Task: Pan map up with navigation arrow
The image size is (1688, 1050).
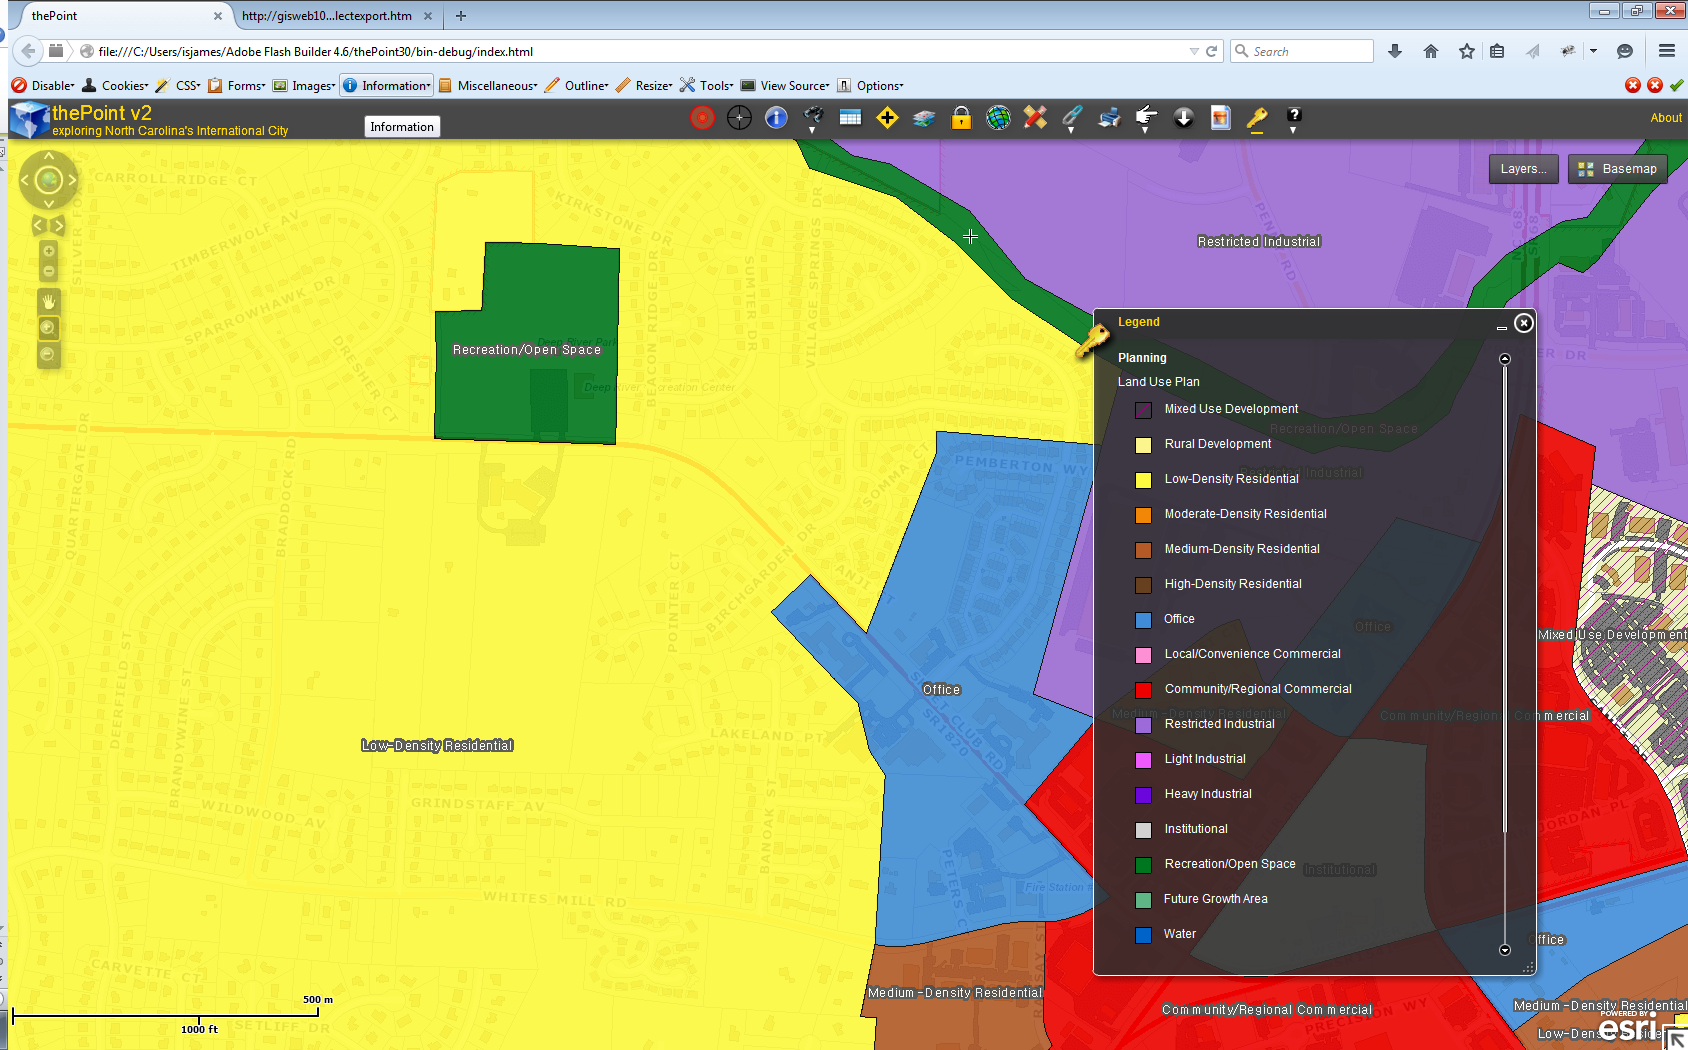Action: coord(49,157)
